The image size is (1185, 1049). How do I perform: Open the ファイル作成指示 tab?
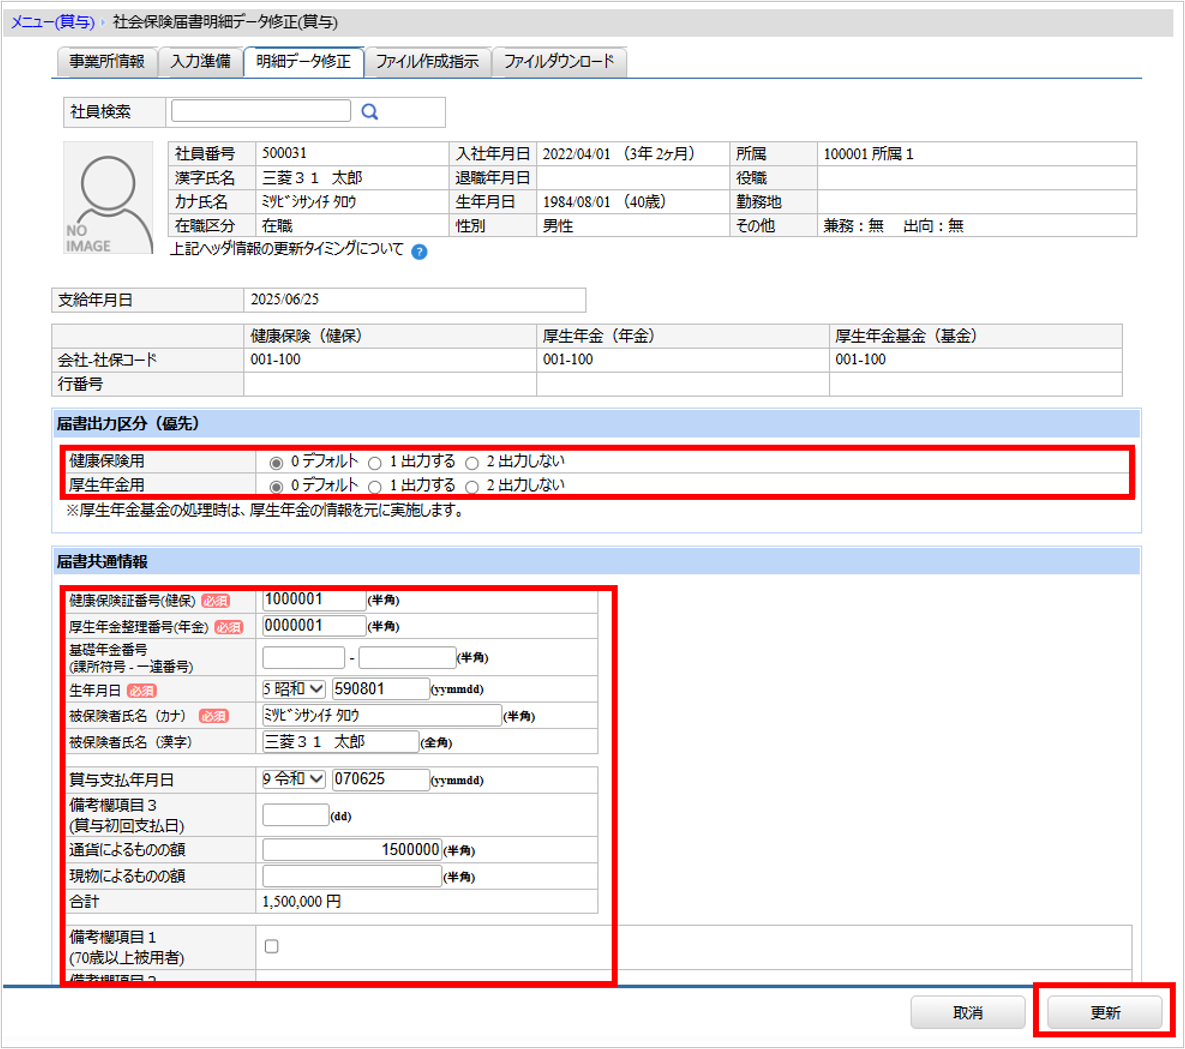427,61
